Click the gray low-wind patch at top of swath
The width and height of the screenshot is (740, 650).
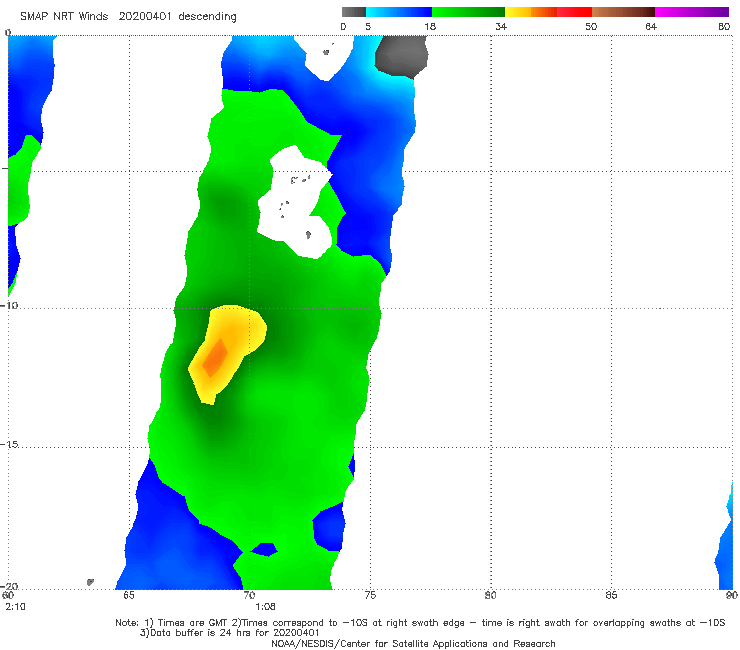coord(402,56)
